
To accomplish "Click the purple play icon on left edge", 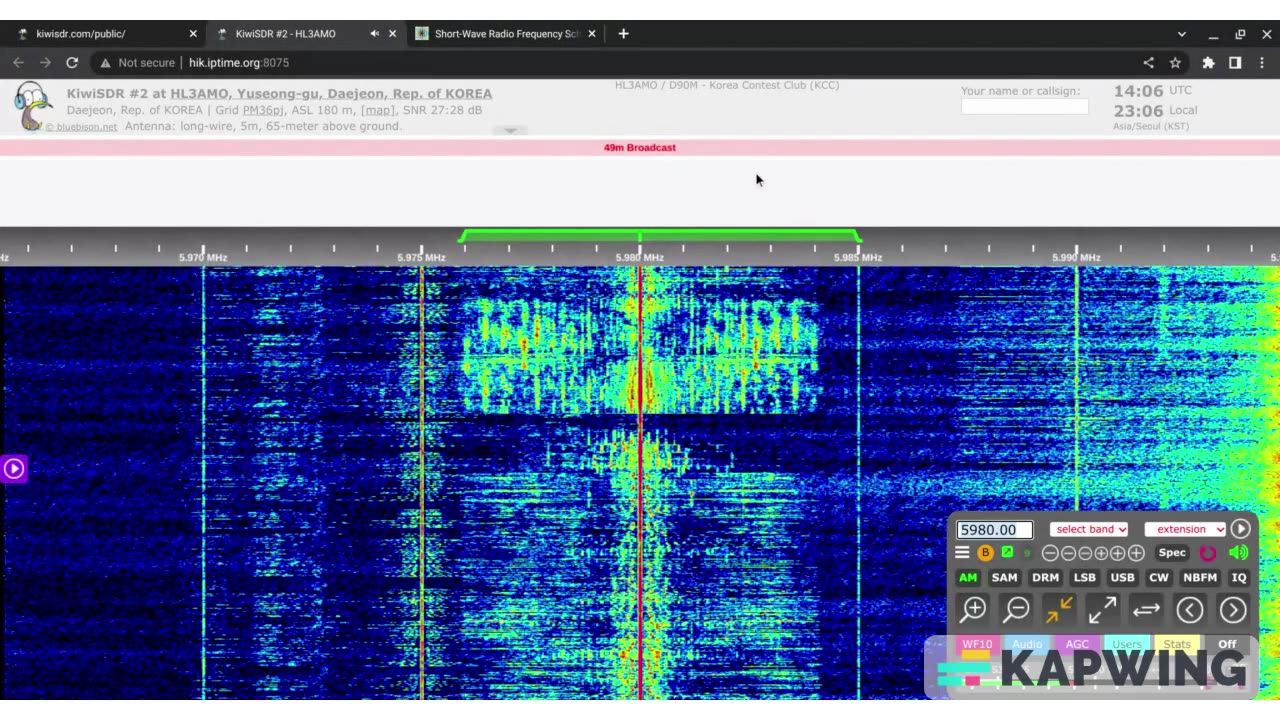I will point(14,468).
